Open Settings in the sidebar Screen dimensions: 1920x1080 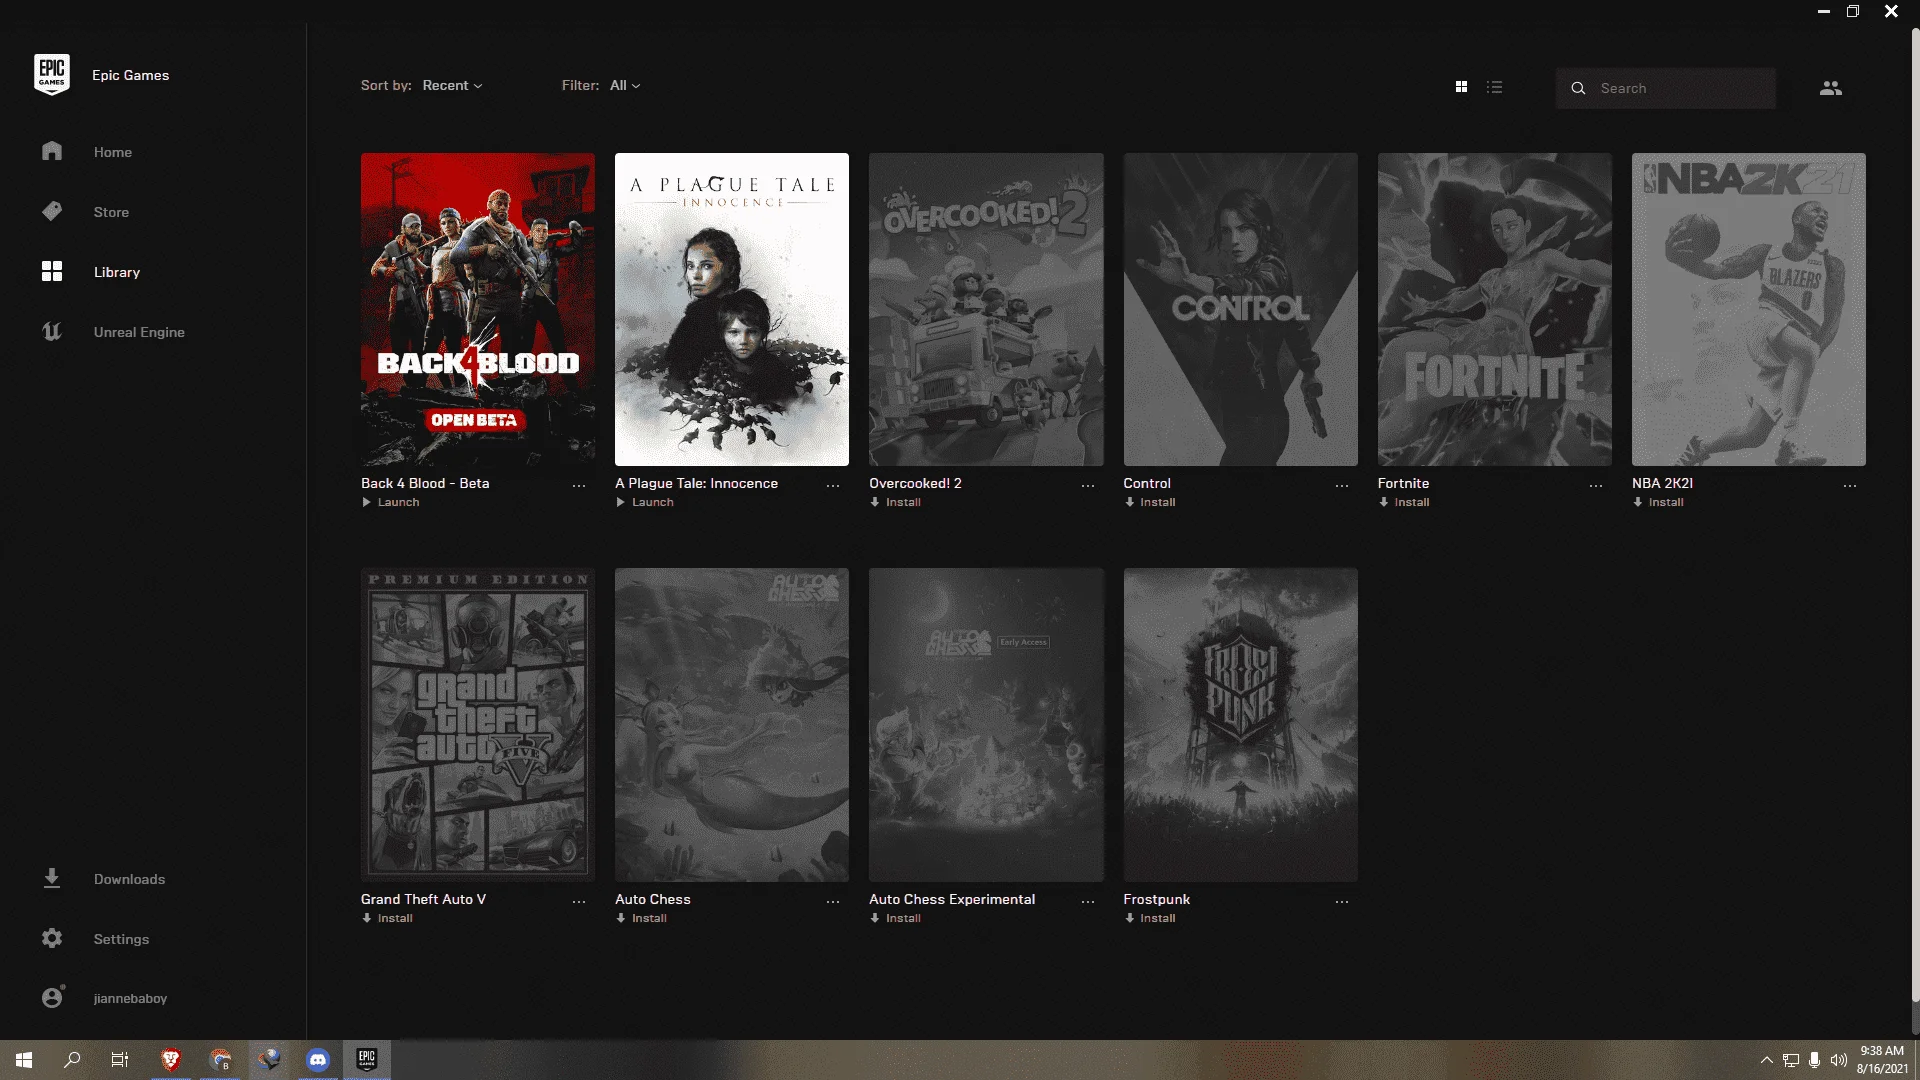(x=121, y=939)
